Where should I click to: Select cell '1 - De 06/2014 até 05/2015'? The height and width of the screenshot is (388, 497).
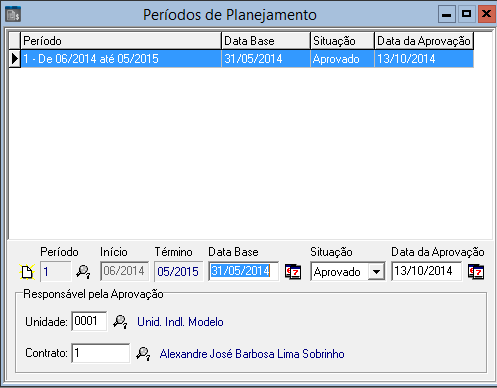point(121,59)
